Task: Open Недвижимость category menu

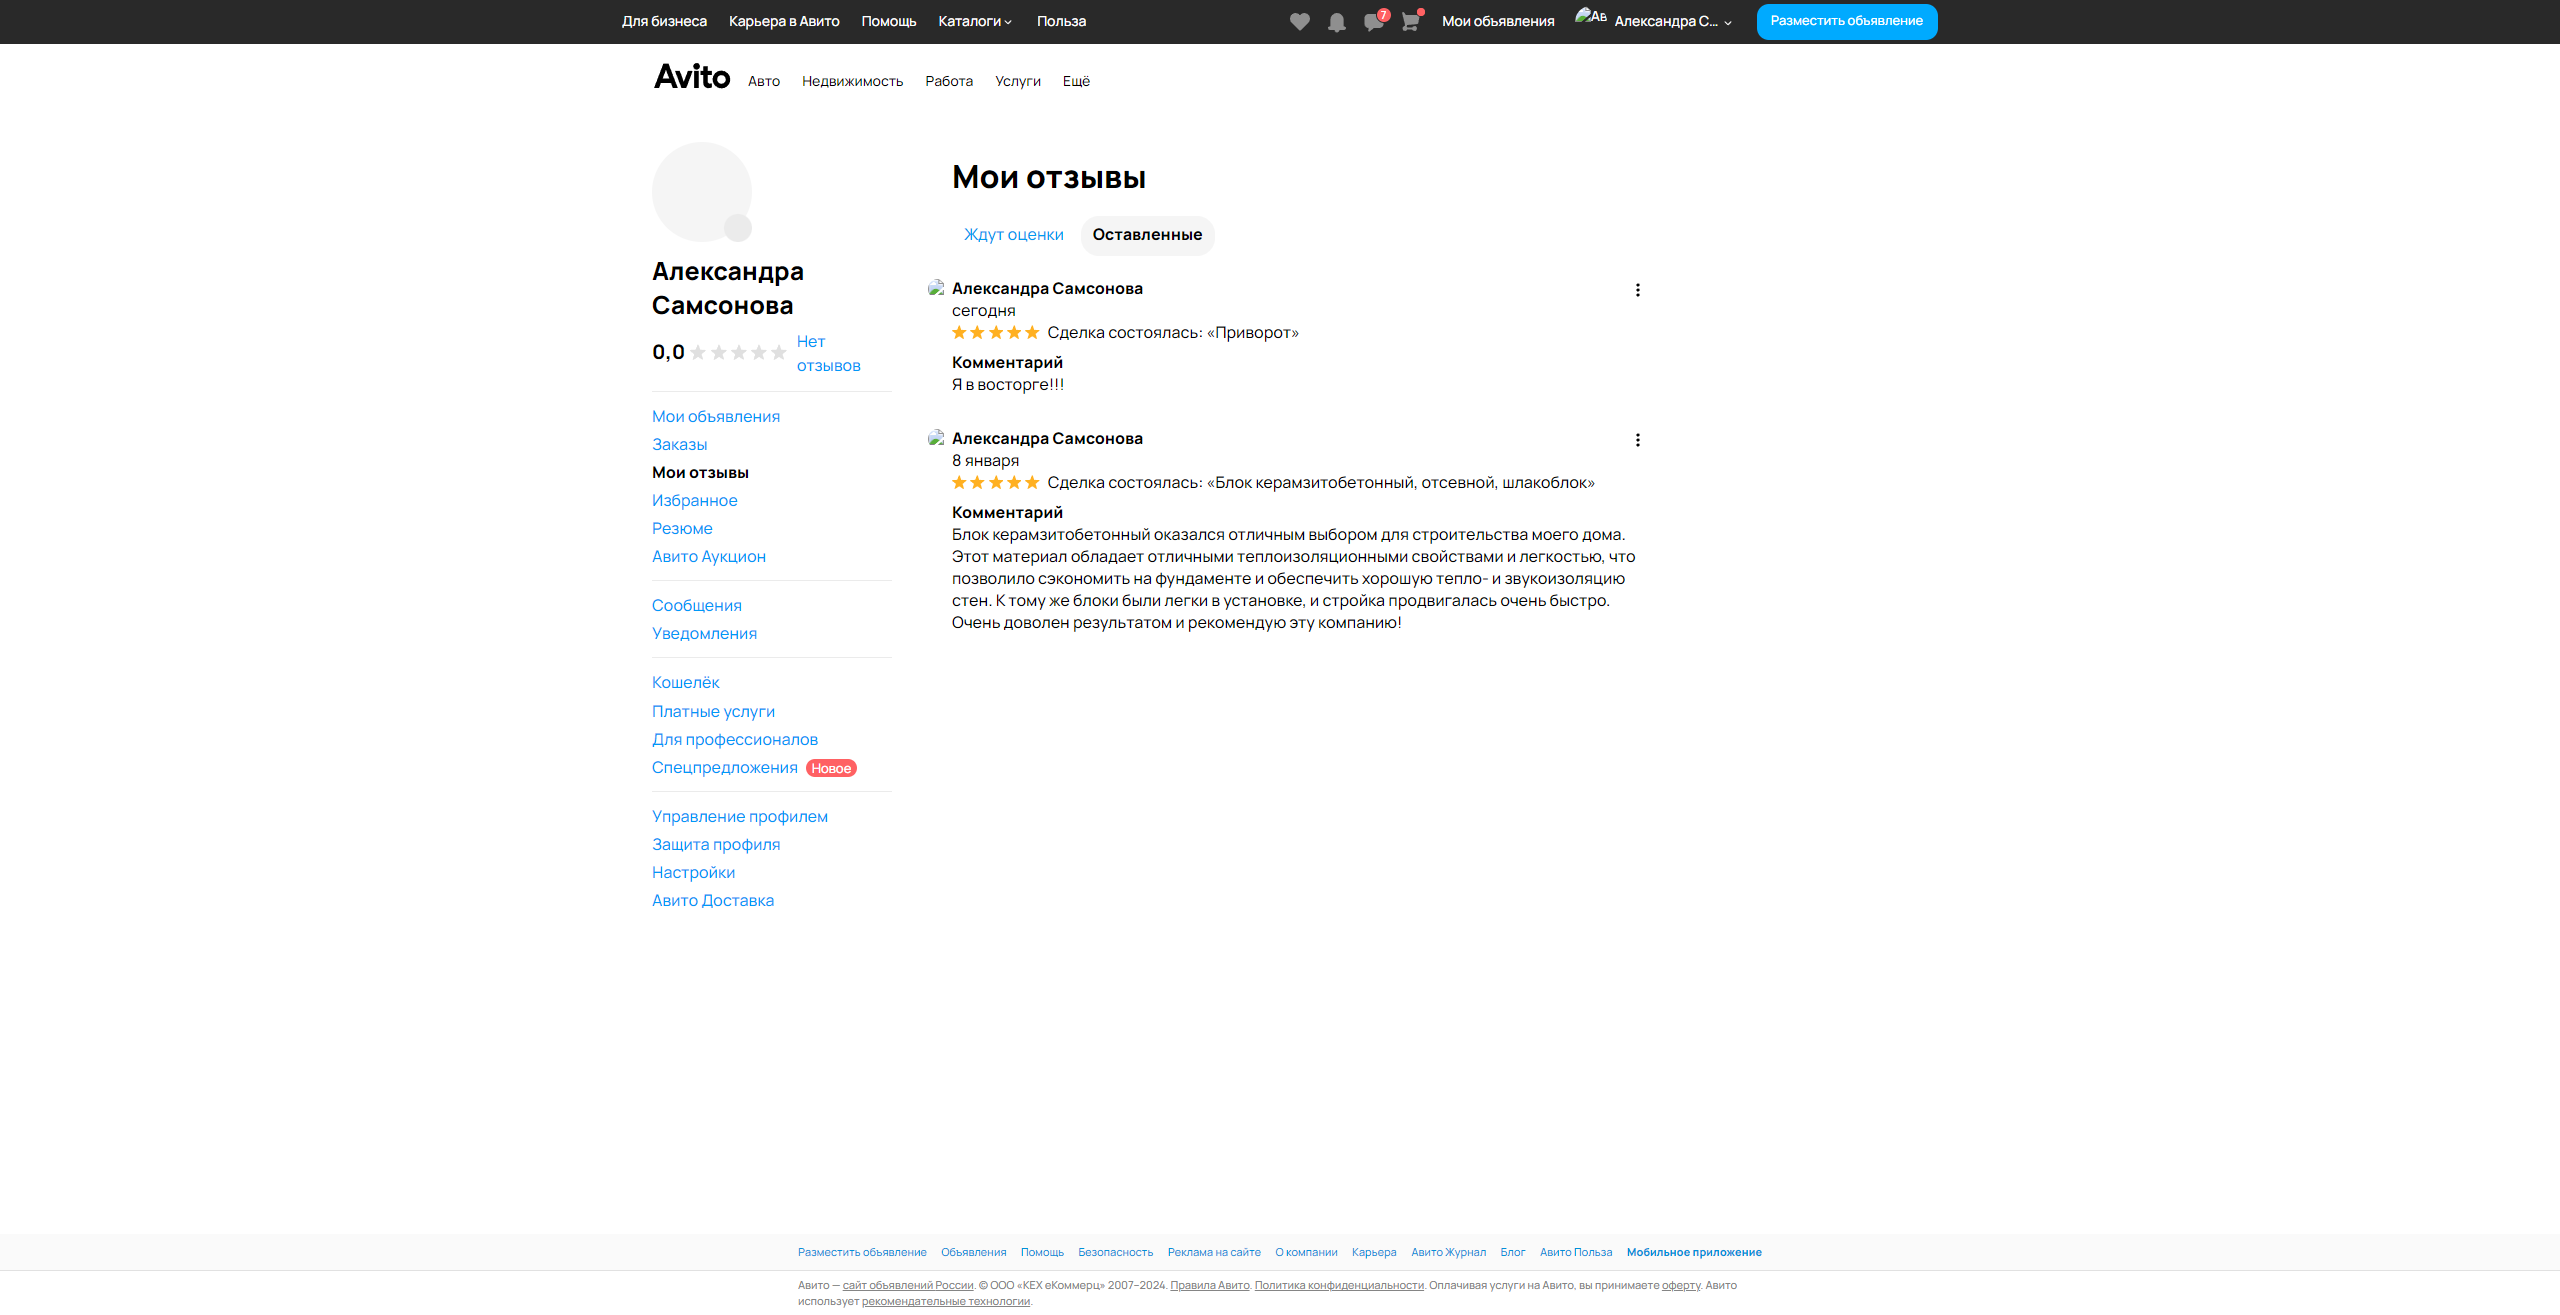Action: coord(852,81)
